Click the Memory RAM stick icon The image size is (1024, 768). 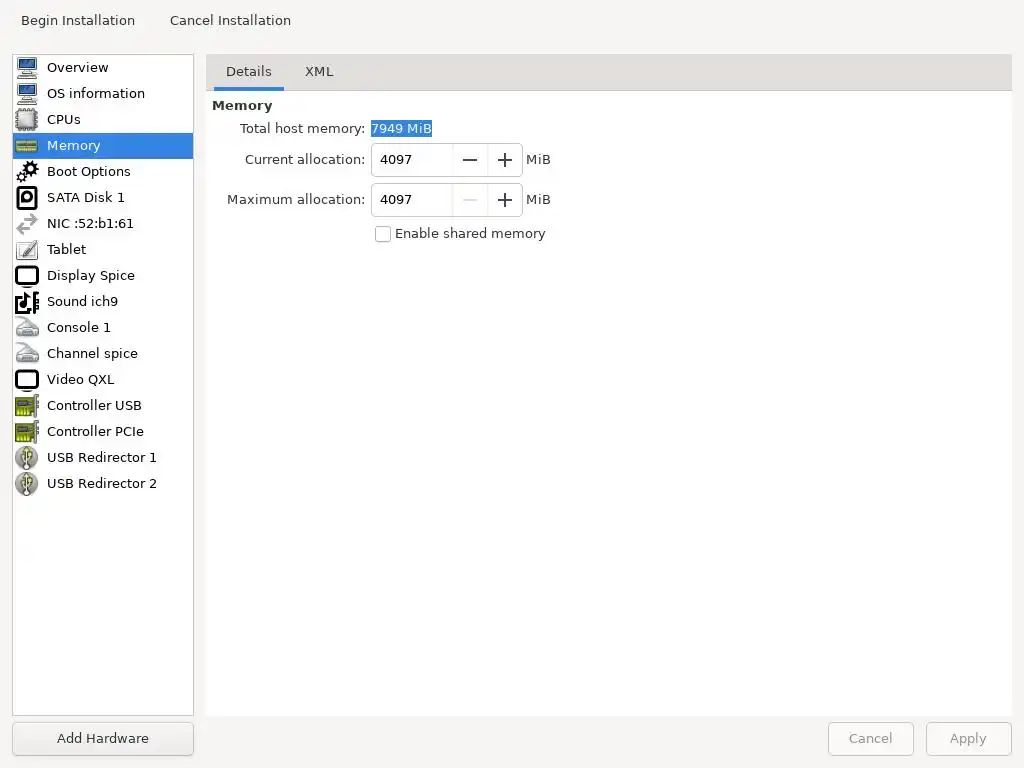(27, 146)
